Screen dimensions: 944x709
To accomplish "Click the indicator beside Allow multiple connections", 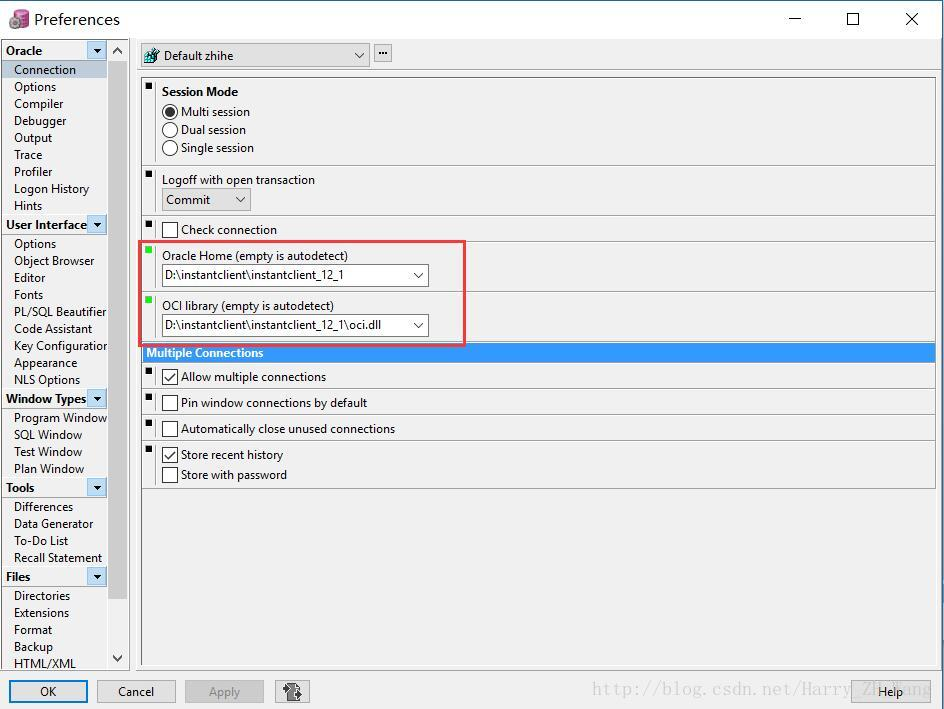I will (149, 371).
